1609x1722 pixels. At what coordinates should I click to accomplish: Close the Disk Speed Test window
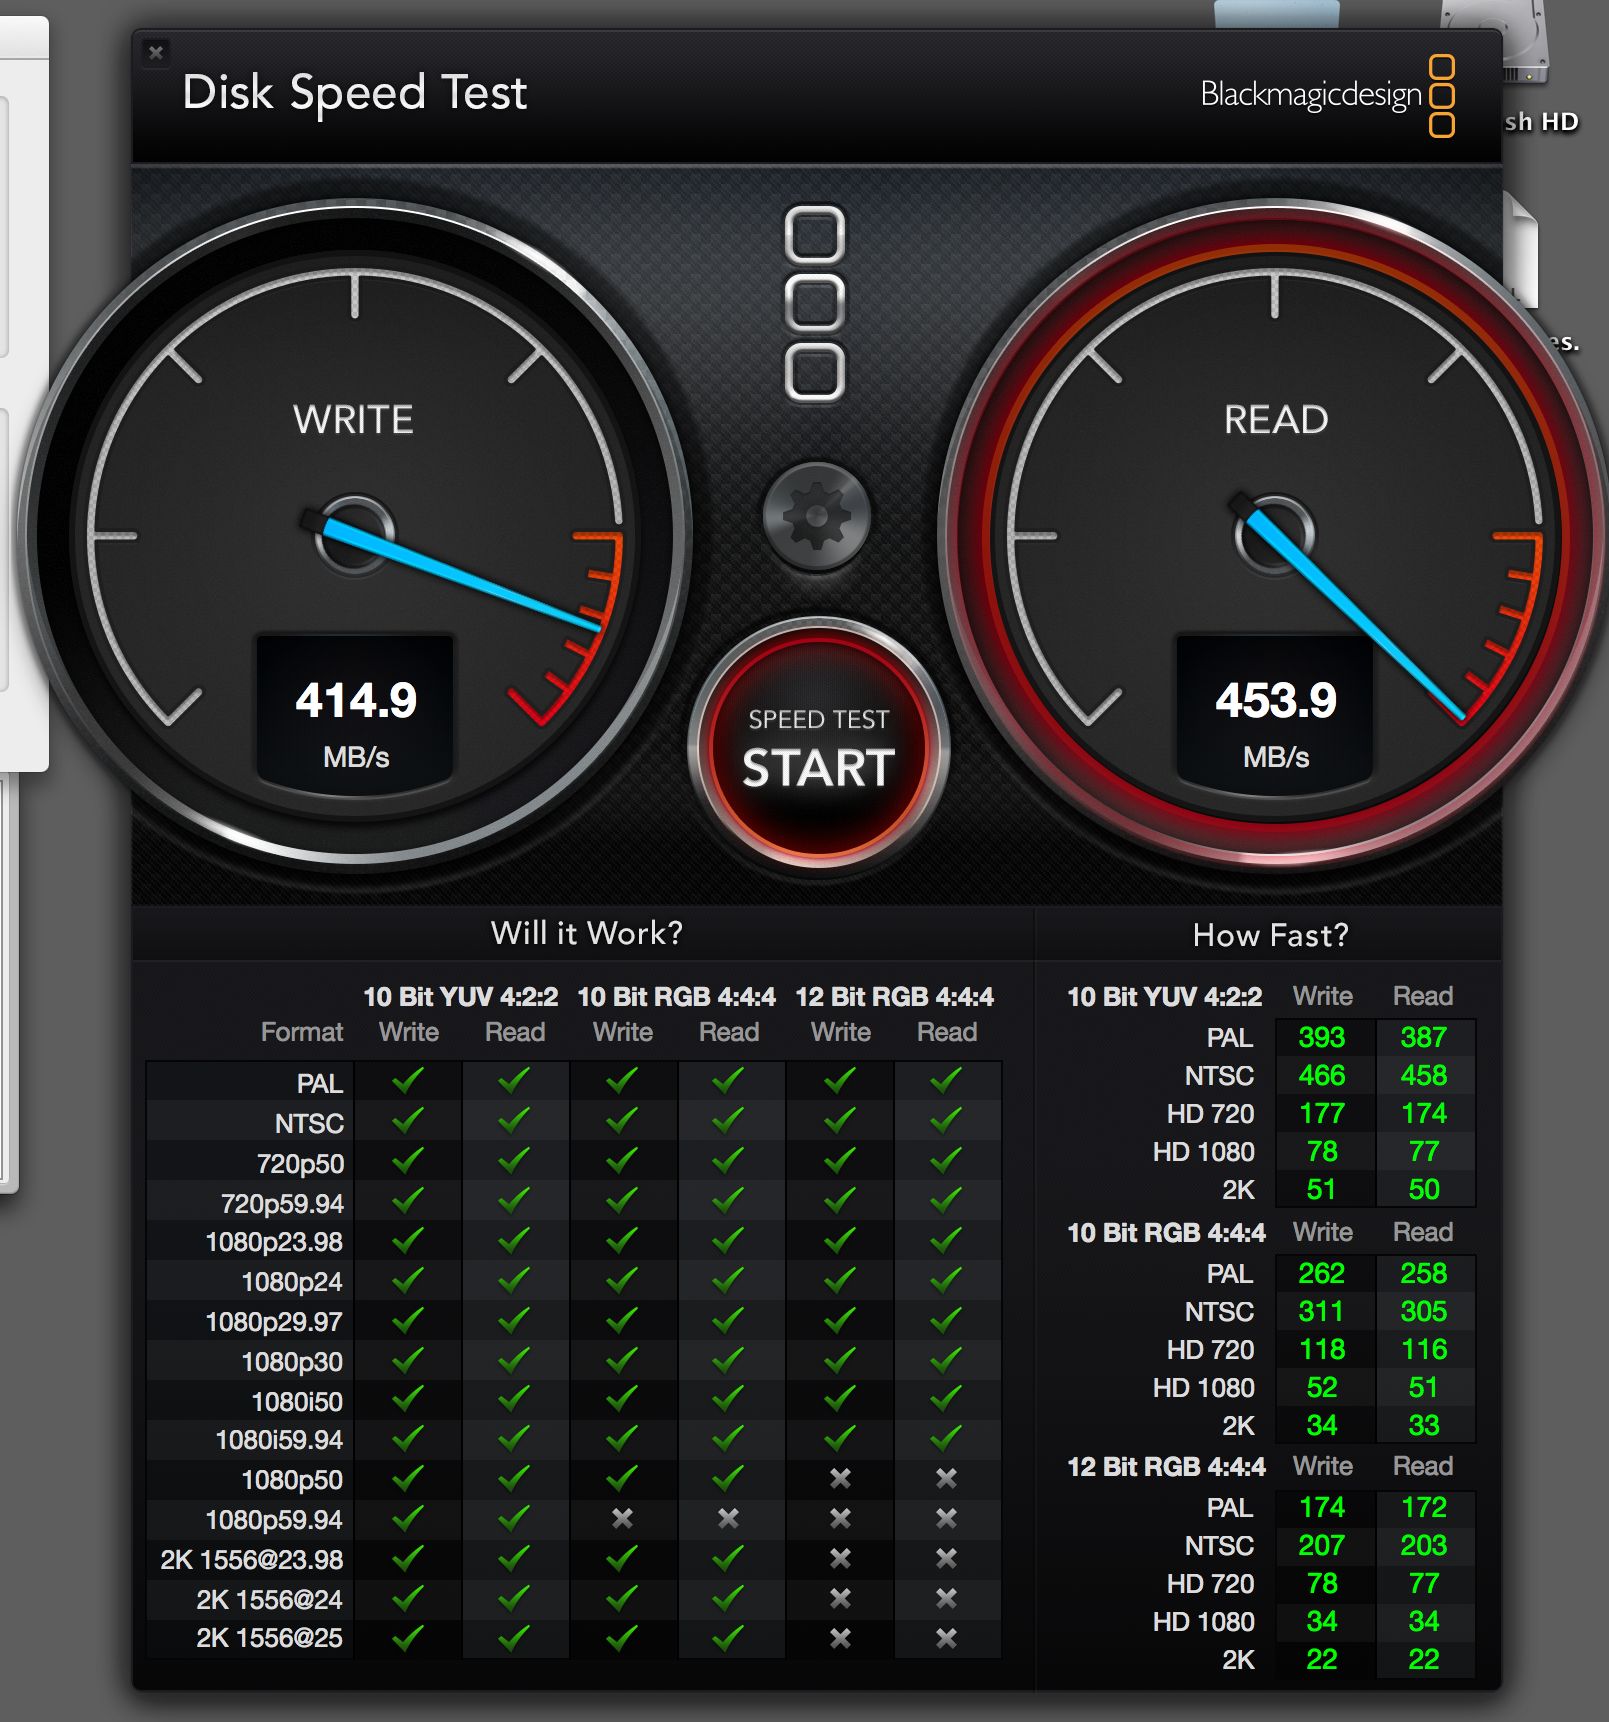point(156,52)
